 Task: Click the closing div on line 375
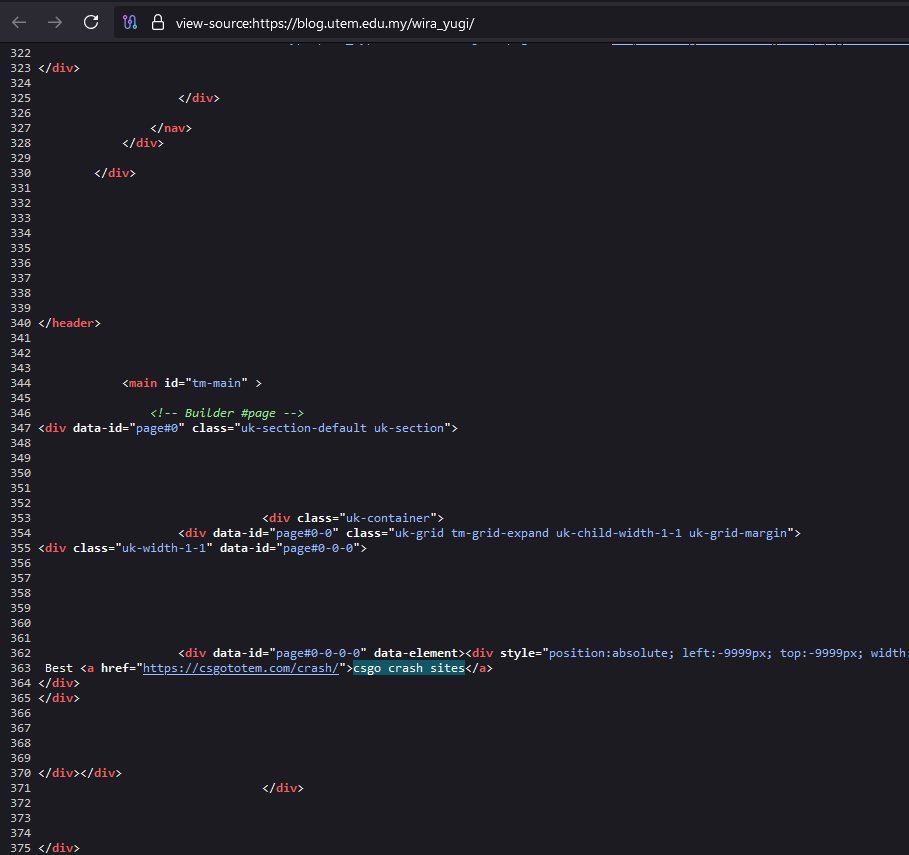point(59,848)
